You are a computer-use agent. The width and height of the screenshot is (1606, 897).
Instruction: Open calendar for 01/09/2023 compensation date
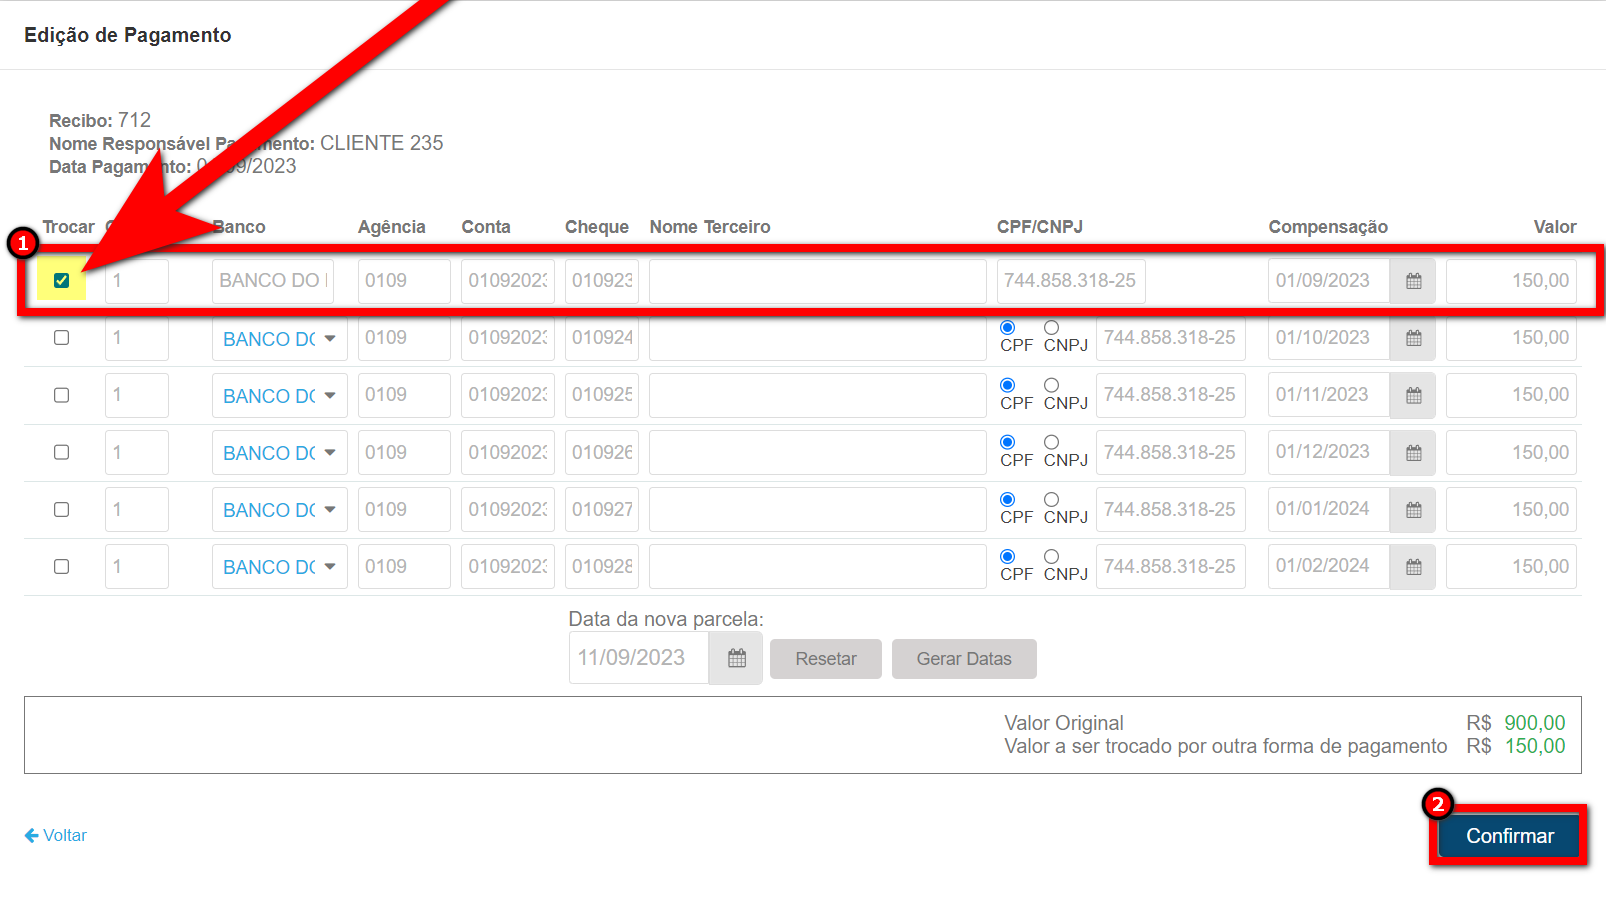pyautogui.click(x=1412, y=281)
